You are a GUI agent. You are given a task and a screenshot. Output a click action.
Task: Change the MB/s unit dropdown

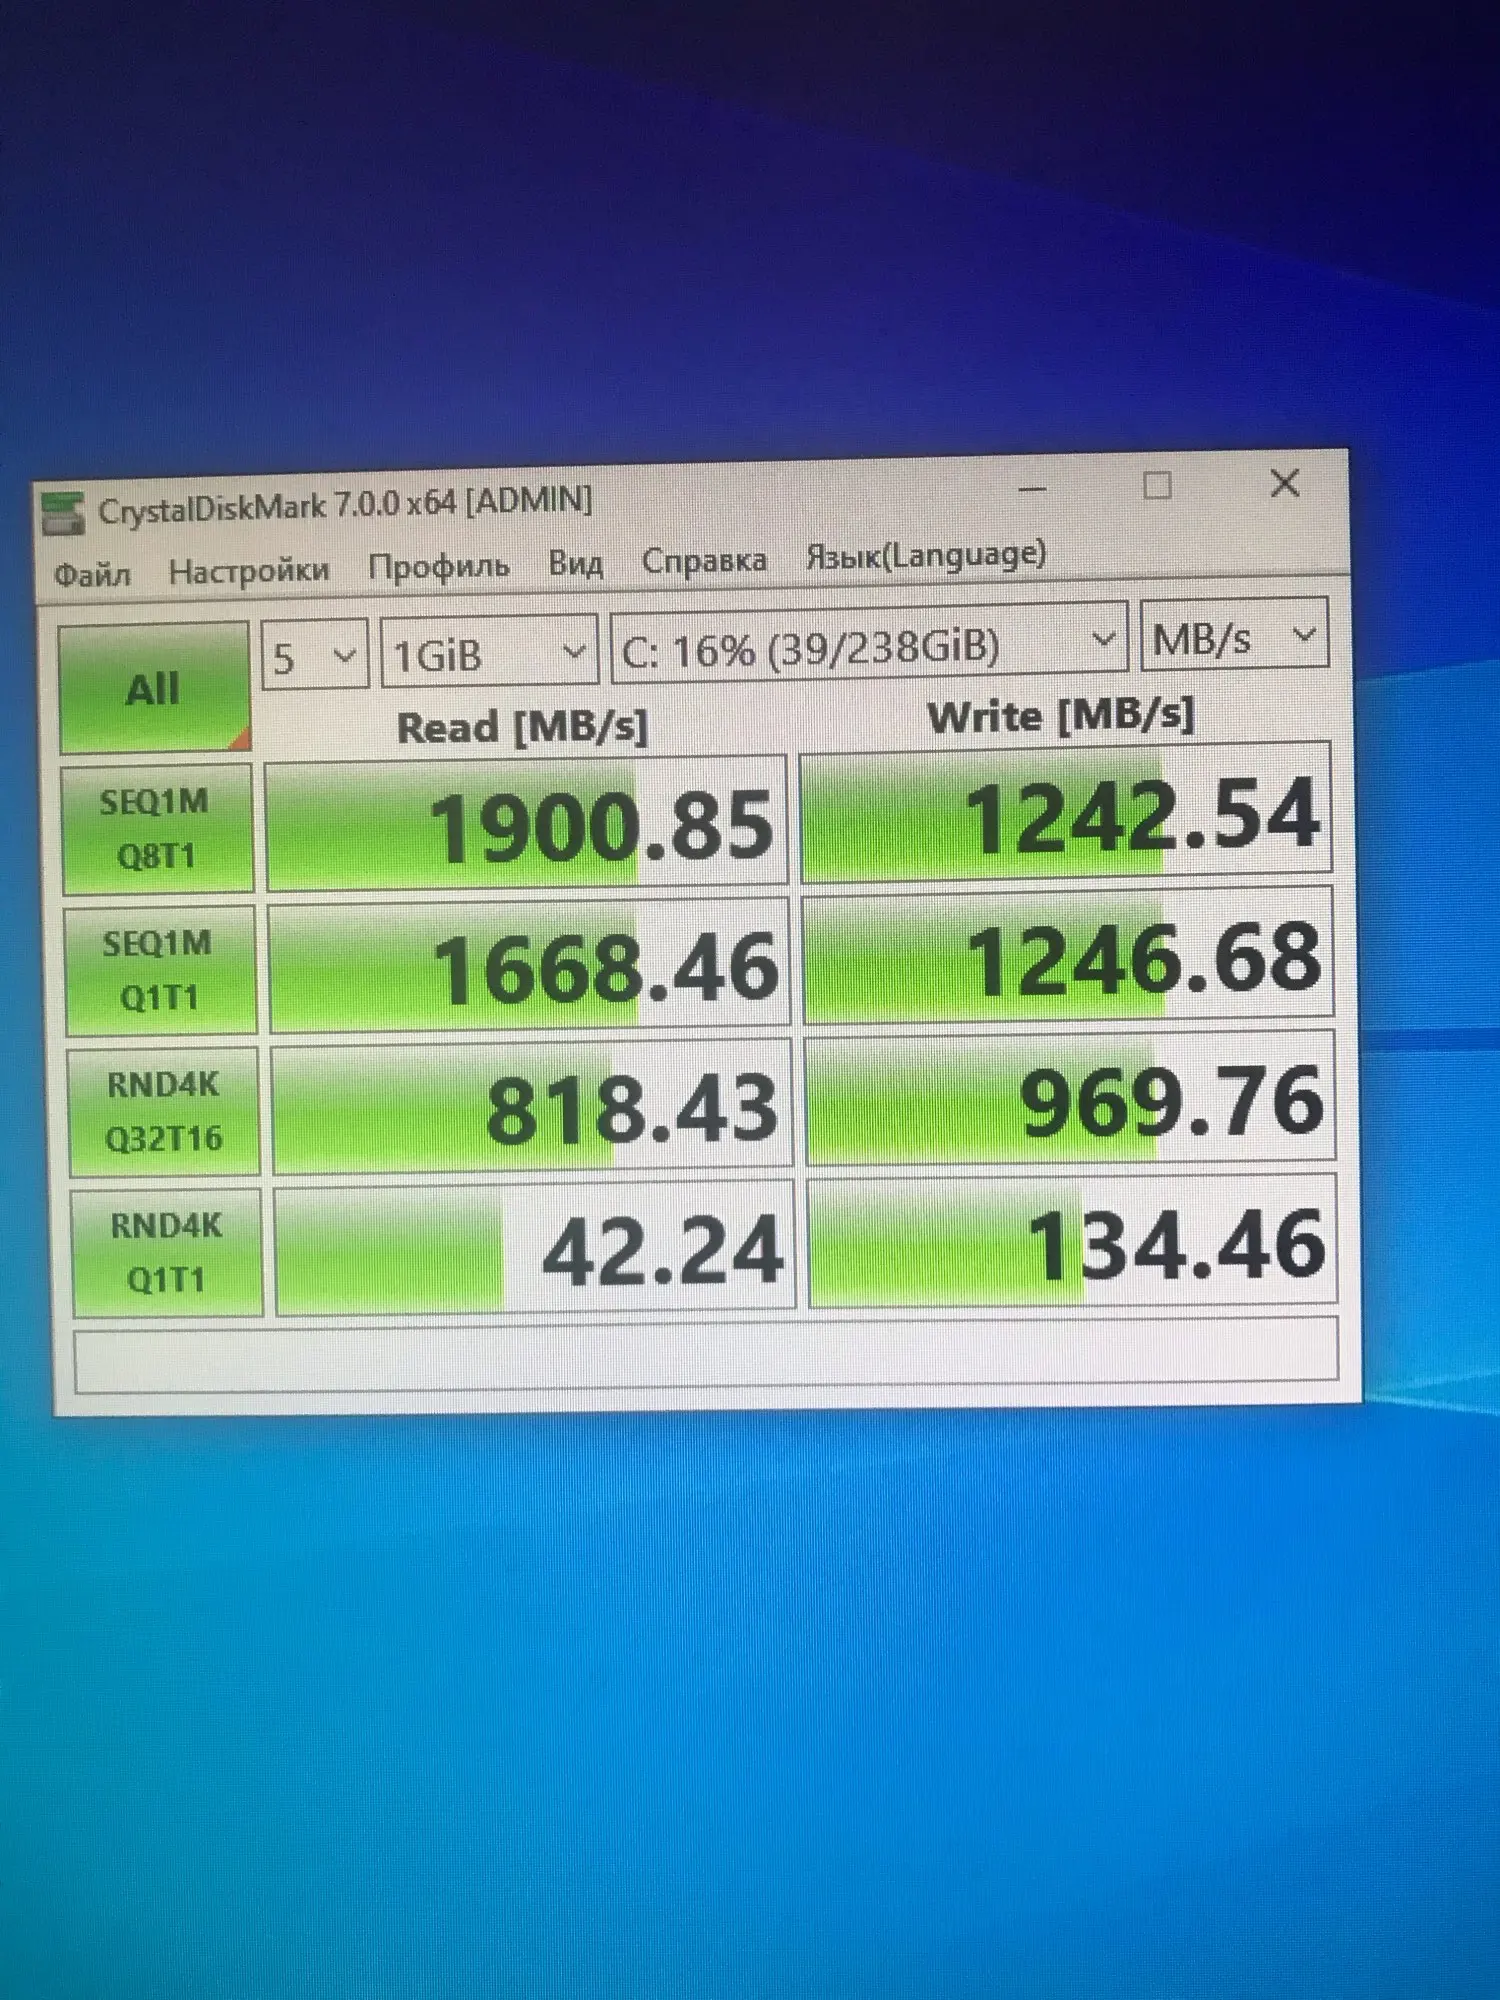(1235, 634)
